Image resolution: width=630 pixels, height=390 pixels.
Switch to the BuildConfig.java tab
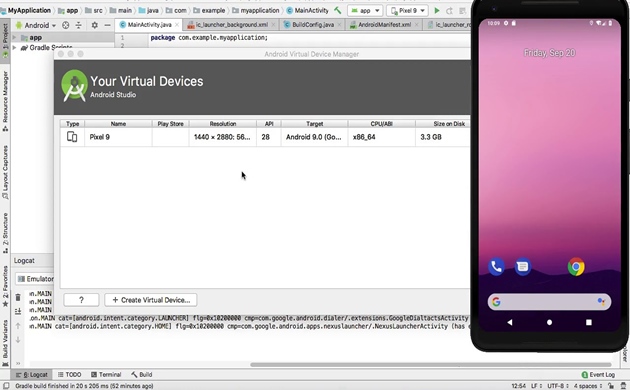(x=313, y=25)
